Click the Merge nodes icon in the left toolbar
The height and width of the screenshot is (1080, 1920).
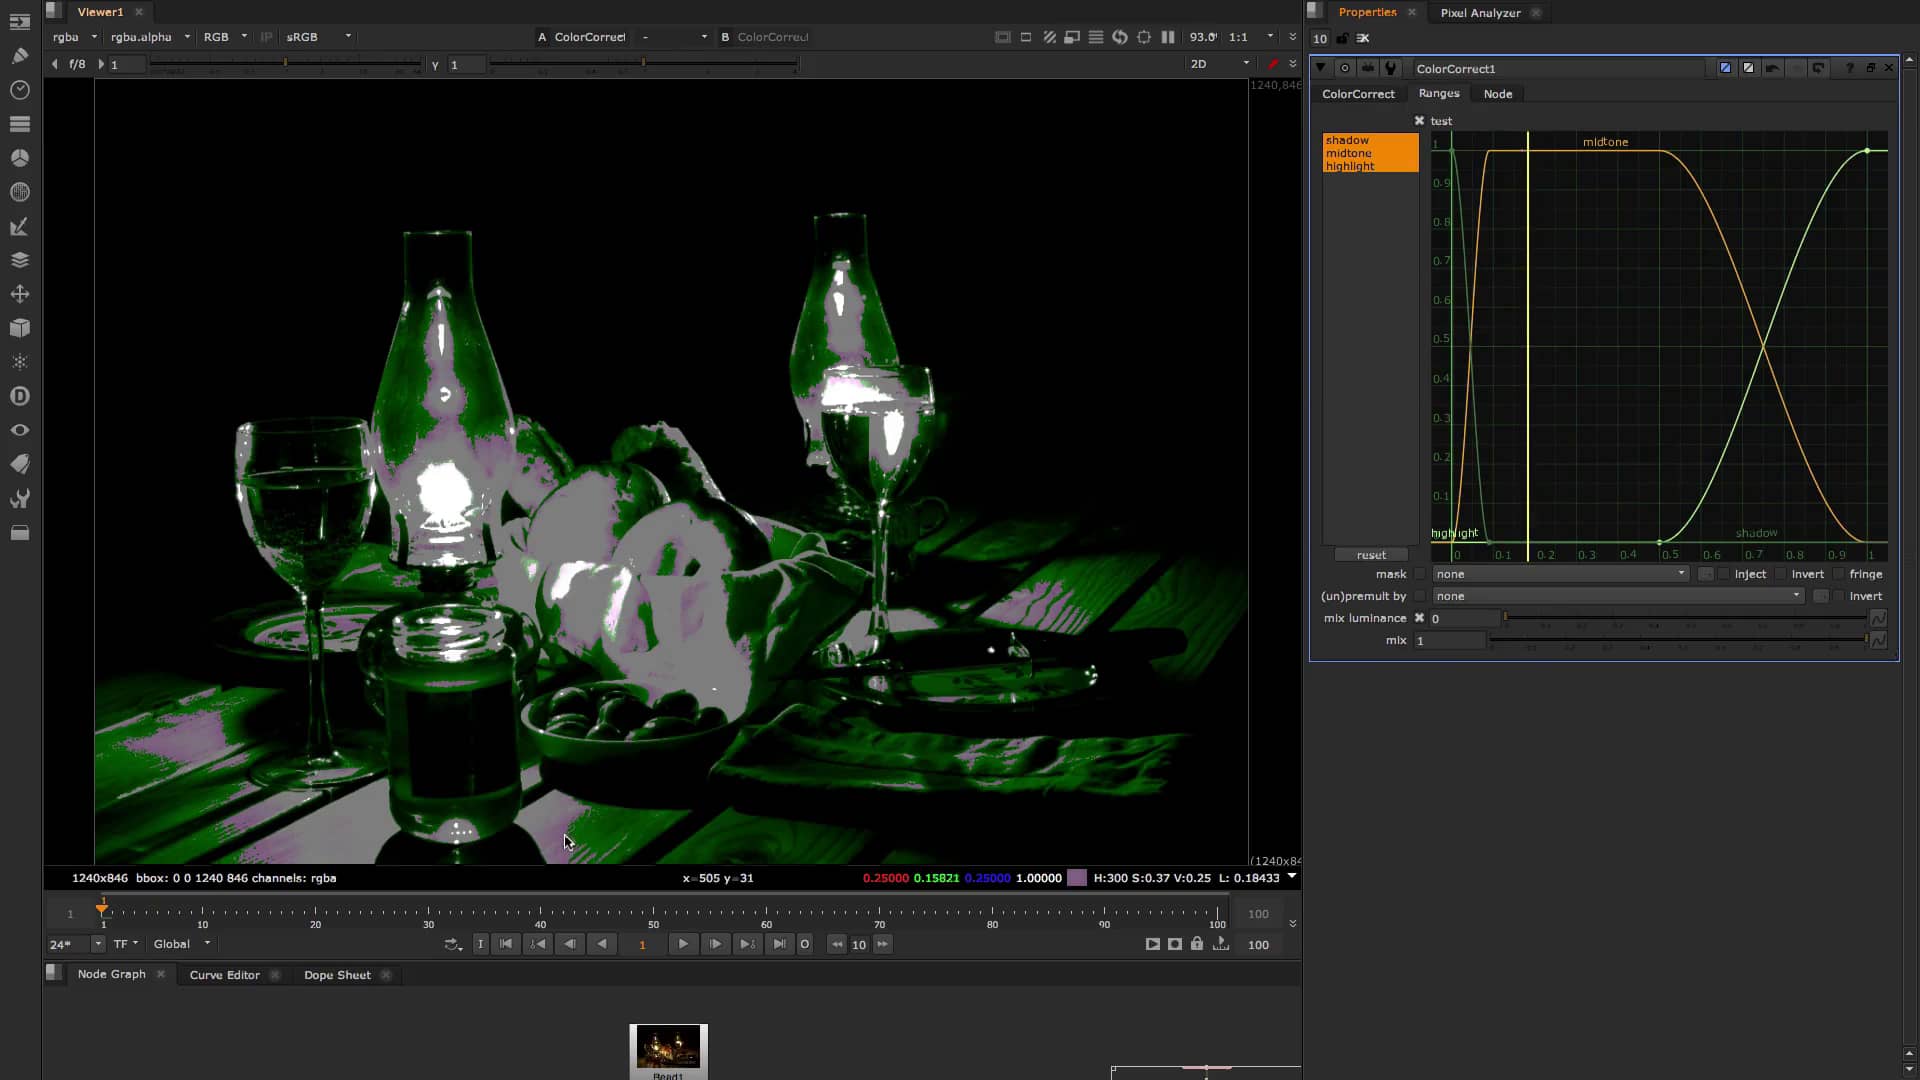pyautogui.click(x=20, y=259)
